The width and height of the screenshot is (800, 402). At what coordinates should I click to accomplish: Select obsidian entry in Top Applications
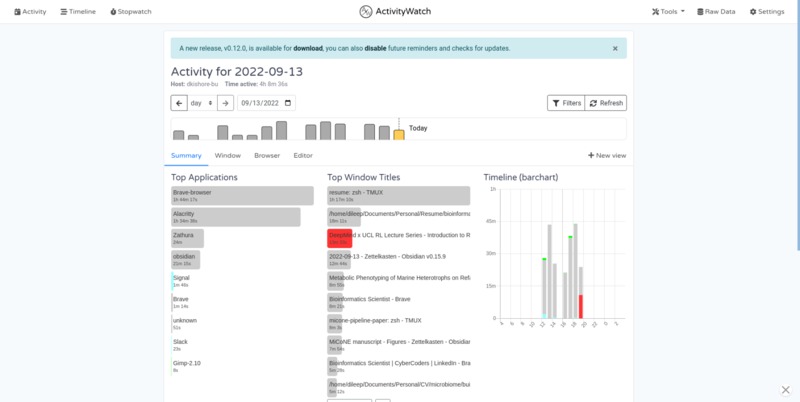click(186, 260)
